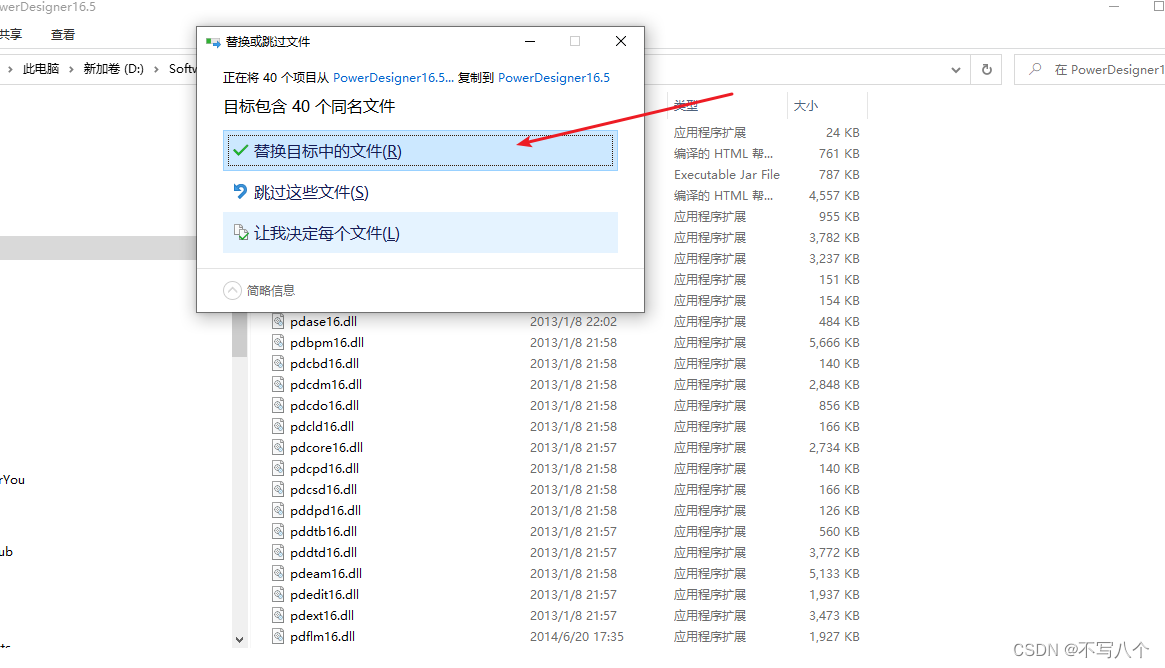Click the search box in PowerDesigner folder
Screen dimensions: 1165x668
click(x=1090, y=70)
